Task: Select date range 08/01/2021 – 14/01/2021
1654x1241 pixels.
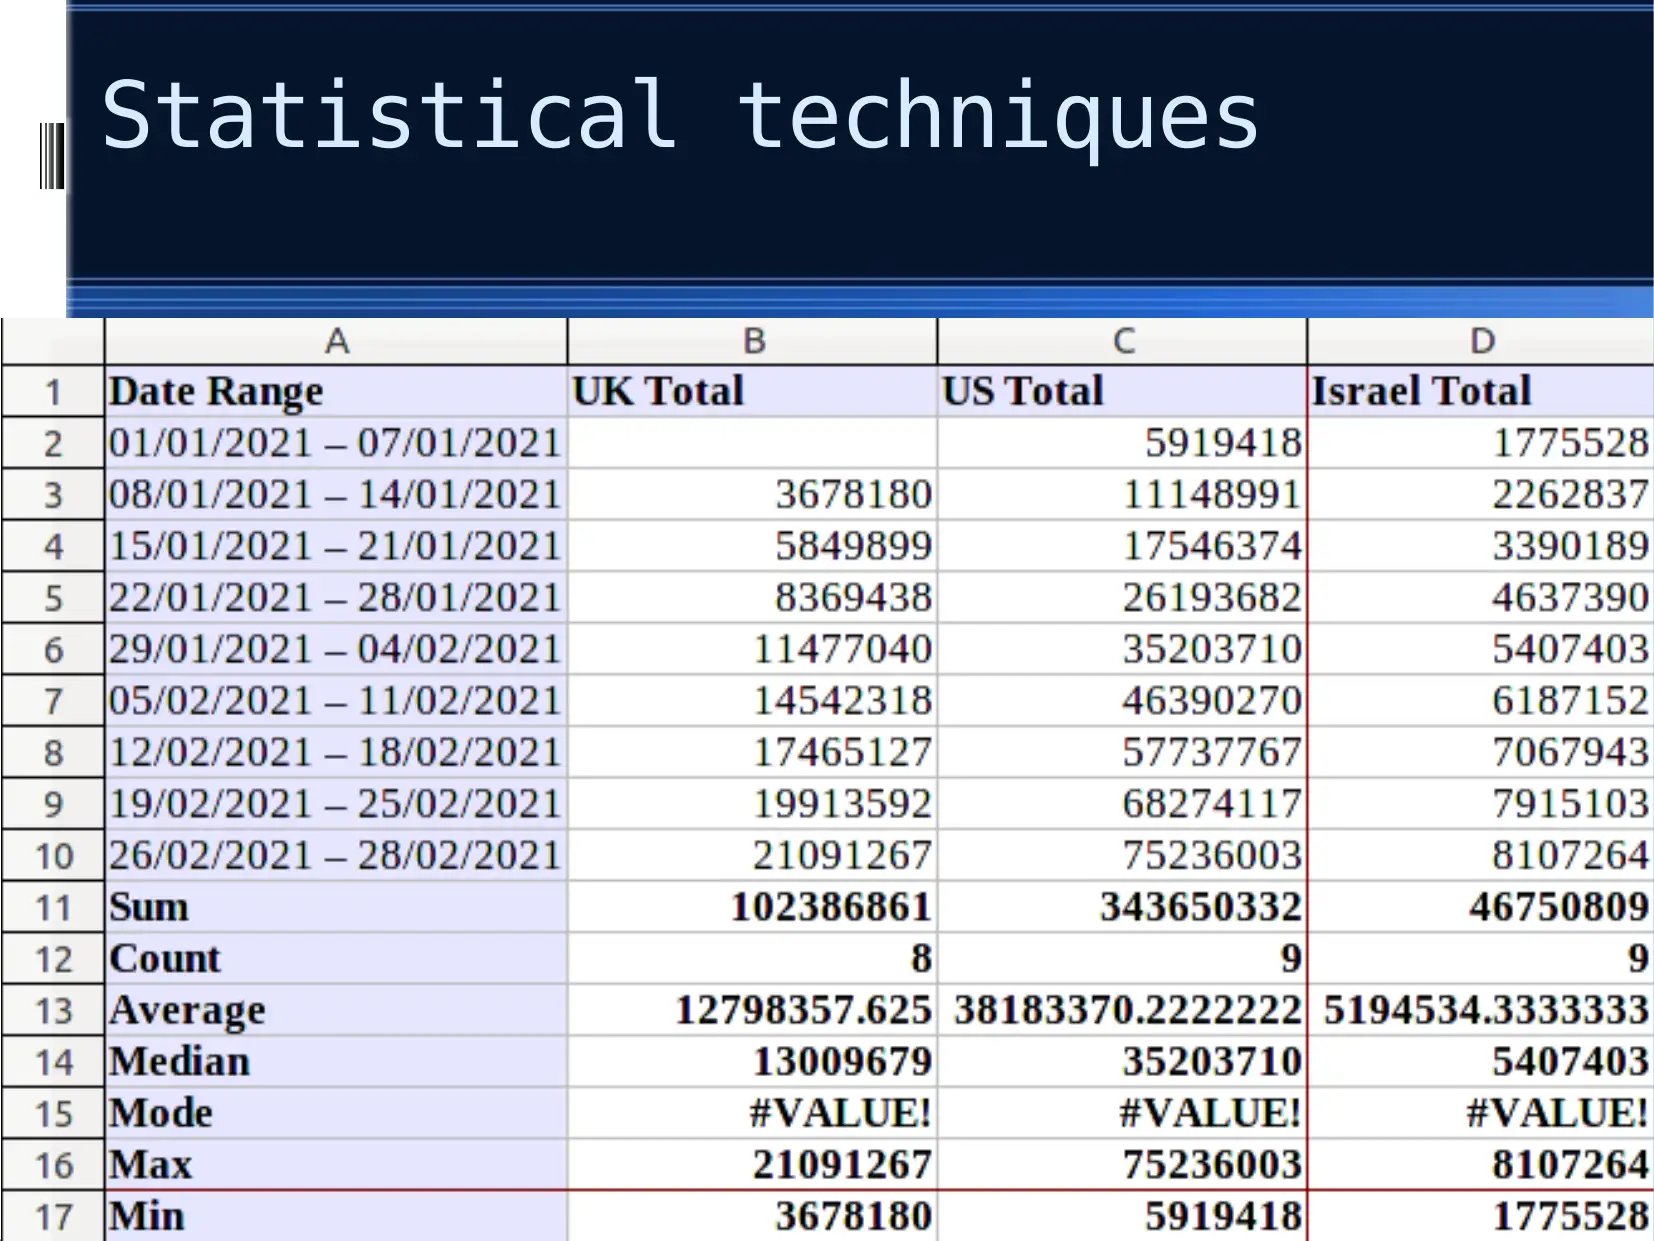Action: click(x=336, y=495)
